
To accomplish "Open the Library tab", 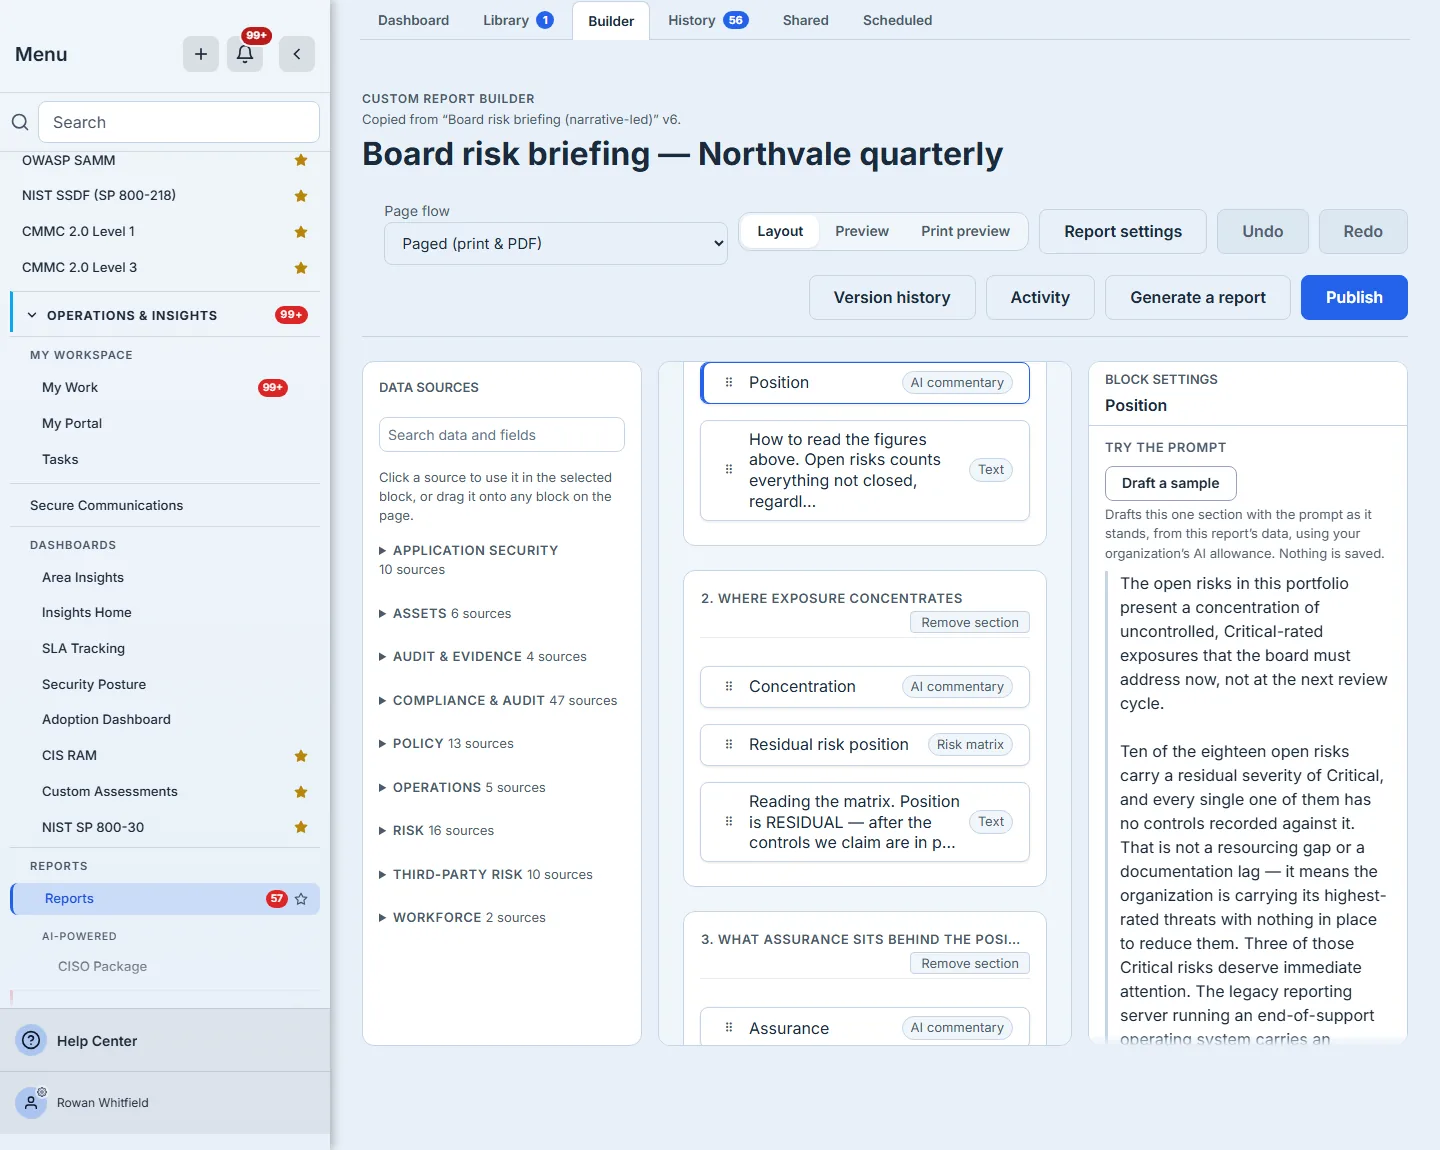I will (x=518, y=20).
